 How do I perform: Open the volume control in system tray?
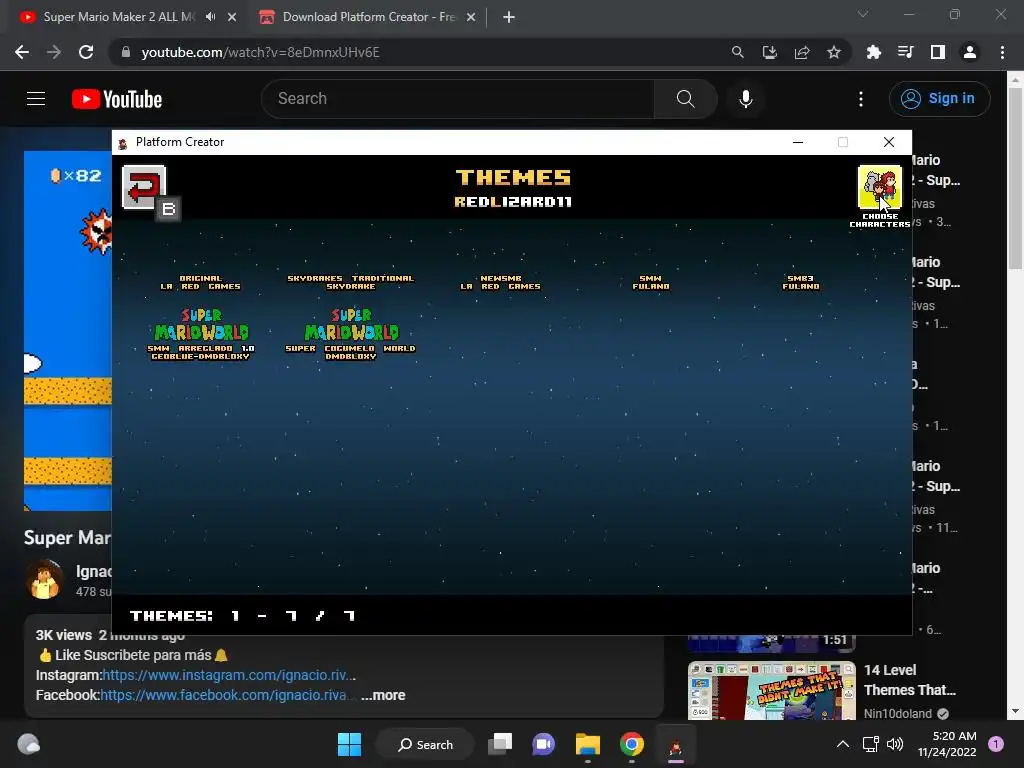click(x=895, y=744)
